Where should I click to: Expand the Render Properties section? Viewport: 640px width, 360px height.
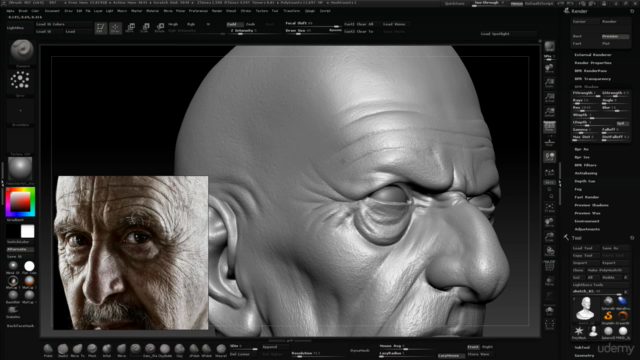(593, 63)
